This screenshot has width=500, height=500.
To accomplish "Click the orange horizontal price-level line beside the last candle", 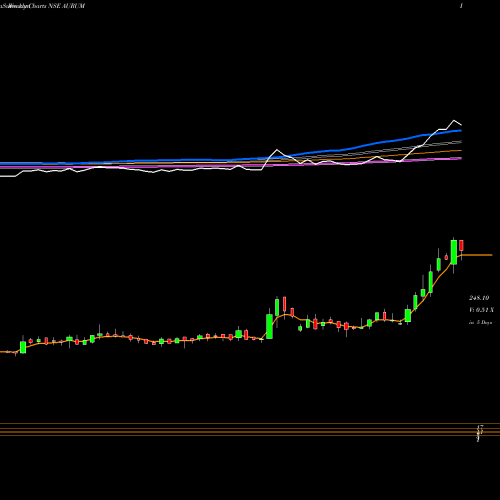I will 477,255.
